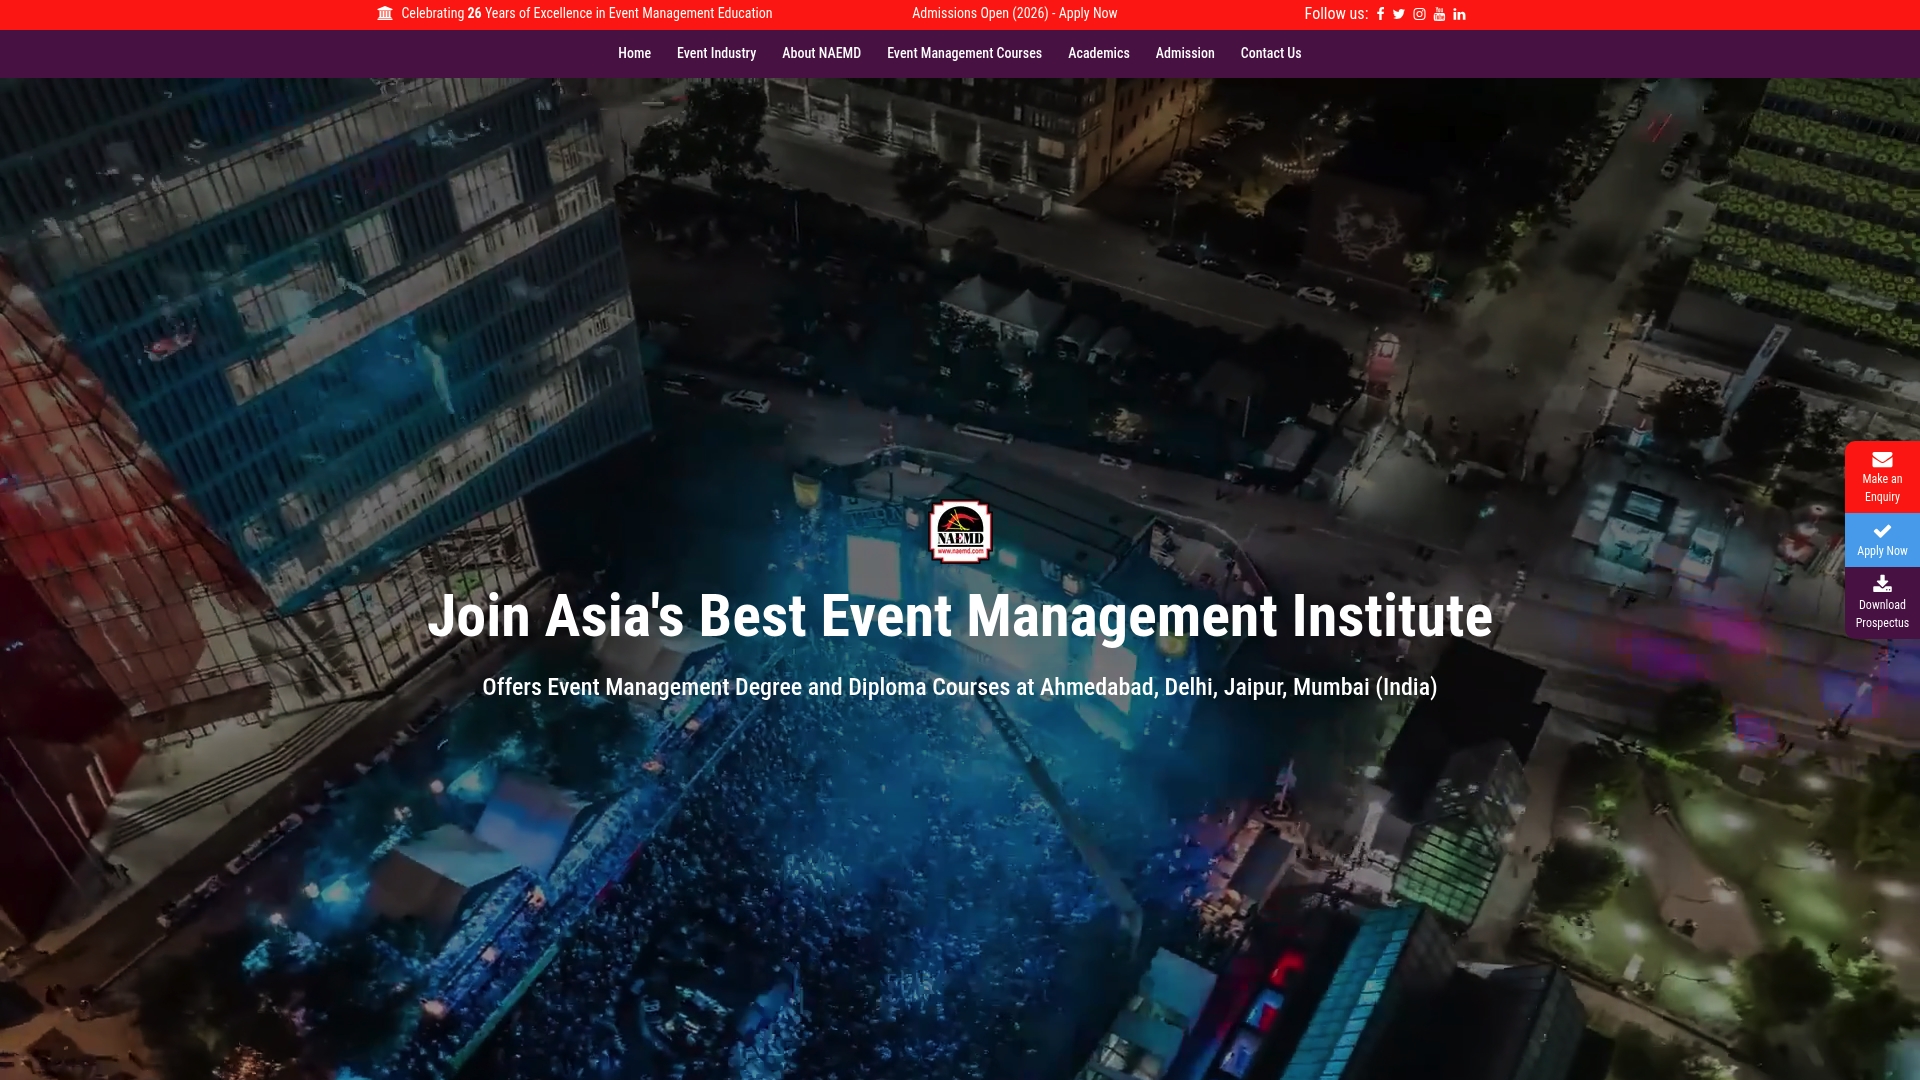Viewport: 1920px width, 1080px height.
Task: Open the LinkedIn social icon
Action: [x=1459, y=14]
